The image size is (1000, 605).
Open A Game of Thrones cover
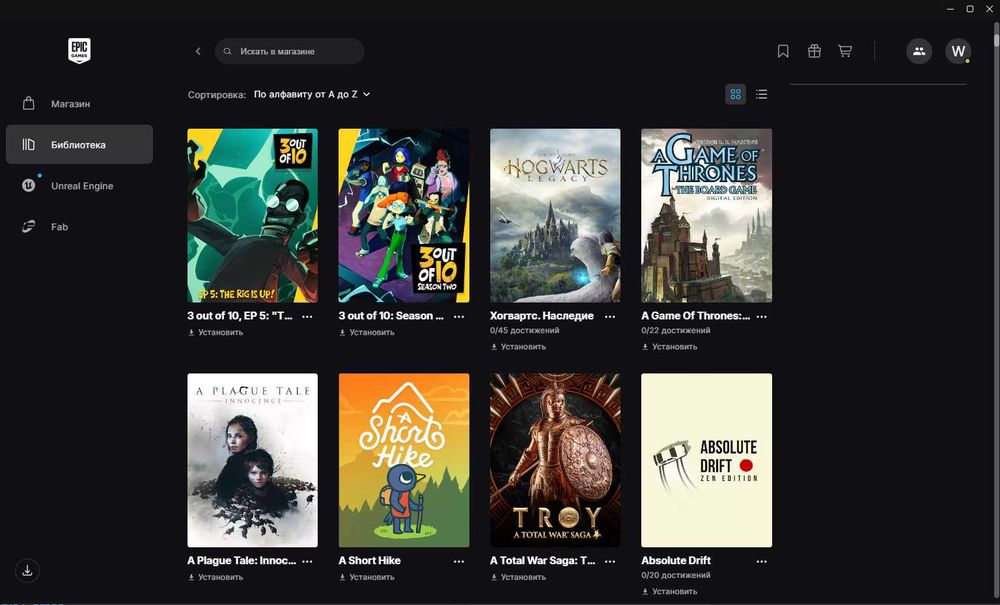pyautogui.click(x=707, y=215)
